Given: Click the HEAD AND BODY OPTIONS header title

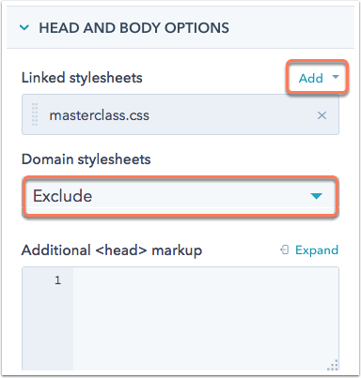Looking at the screenshot, I should [x=134, y=28].
